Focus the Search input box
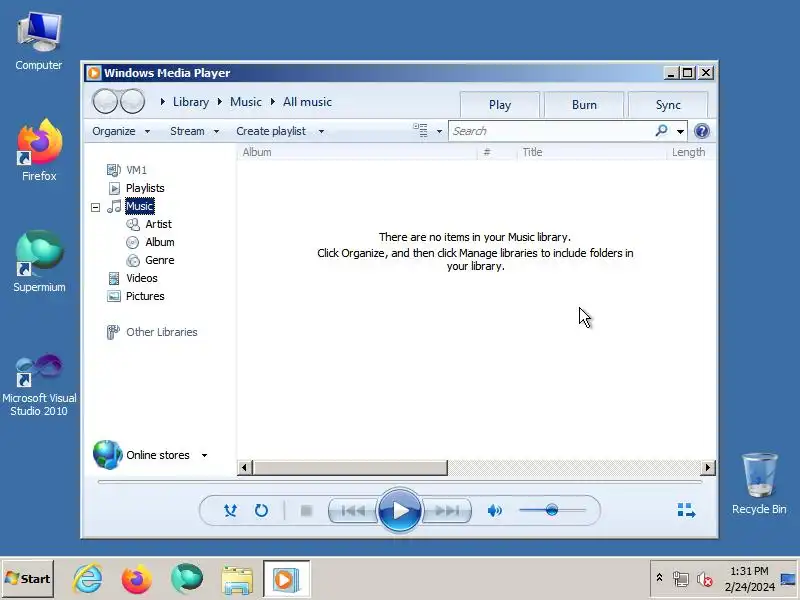The height and width of the screenshot is (600, 800). coord(551,131)
